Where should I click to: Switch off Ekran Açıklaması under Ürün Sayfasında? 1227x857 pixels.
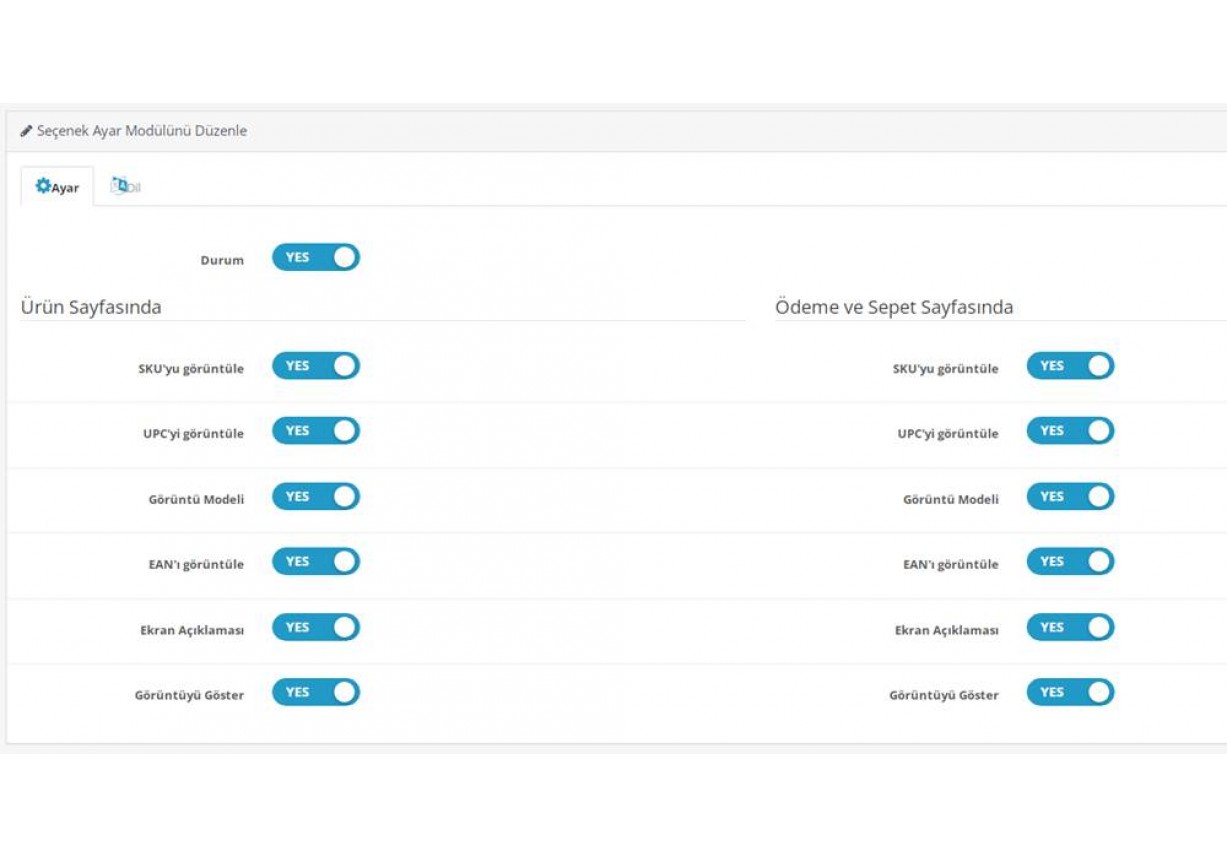click(315, 628)
